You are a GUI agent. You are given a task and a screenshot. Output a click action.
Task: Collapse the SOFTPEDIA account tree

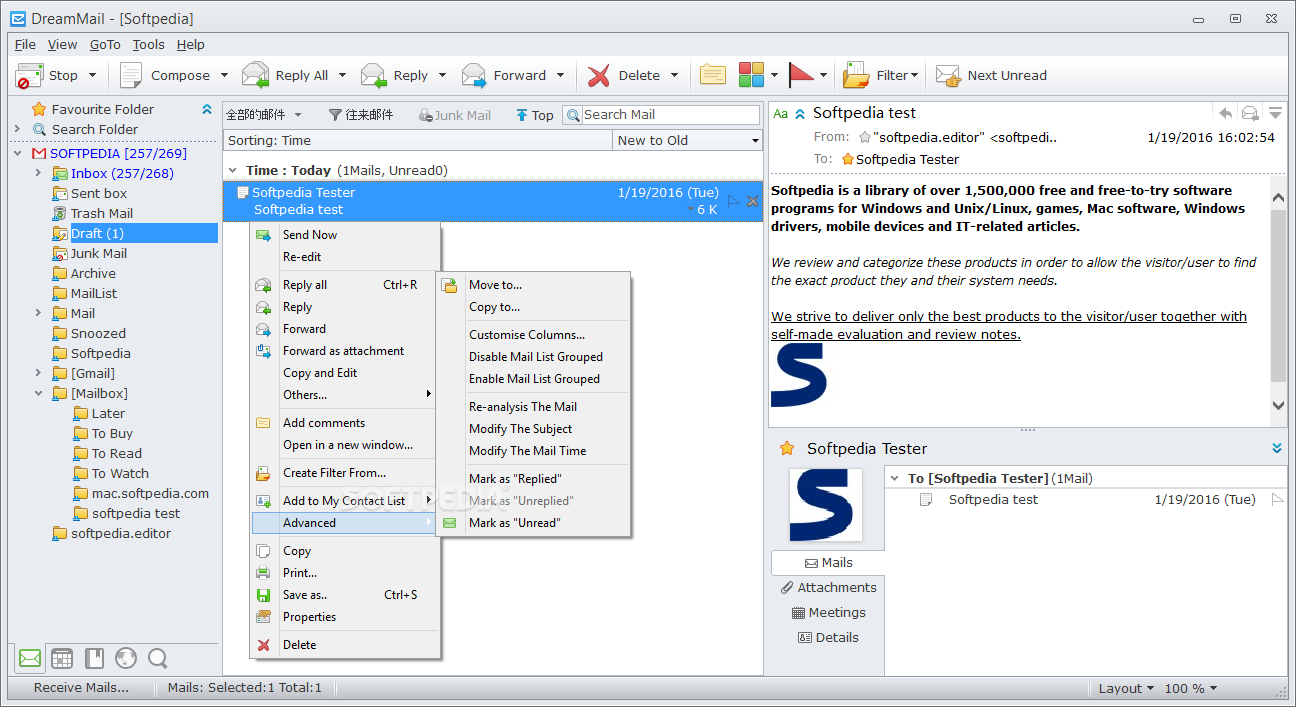[x=18, y=154]
